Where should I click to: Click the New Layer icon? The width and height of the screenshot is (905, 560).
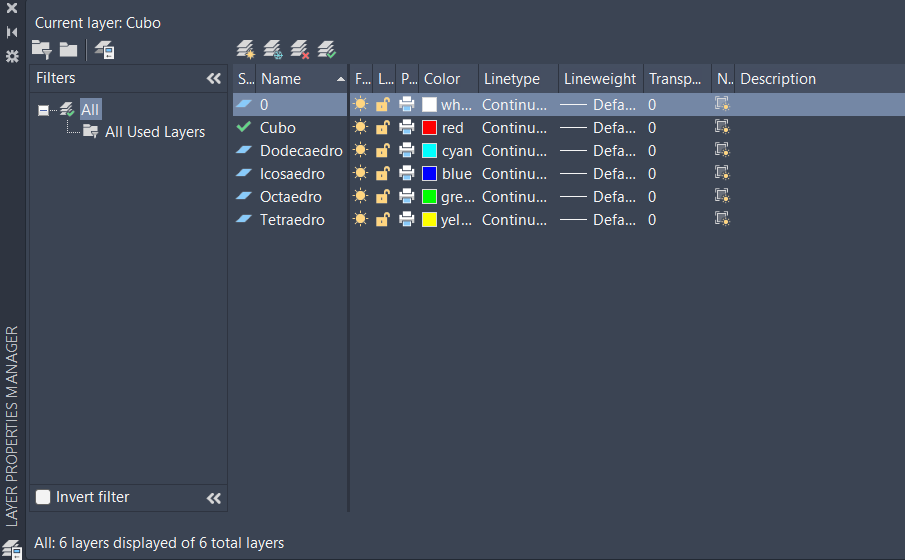[245, 49]
